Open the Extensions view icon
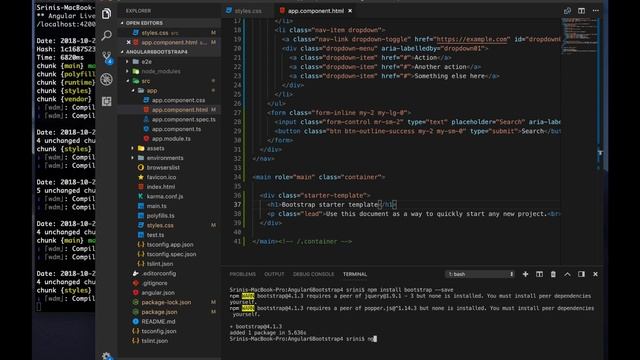Image resolution: width=640 pixels, height=360 pixels. pyautogui.click(x=107, y=101)
